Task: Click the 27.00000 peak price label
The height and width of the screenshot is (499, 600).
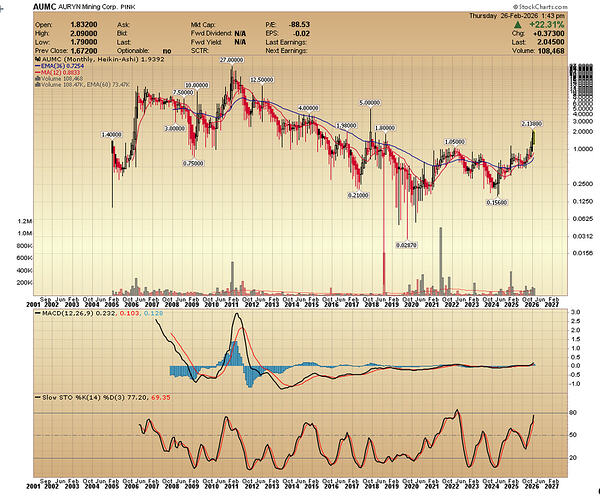Action: click(232, 60)
